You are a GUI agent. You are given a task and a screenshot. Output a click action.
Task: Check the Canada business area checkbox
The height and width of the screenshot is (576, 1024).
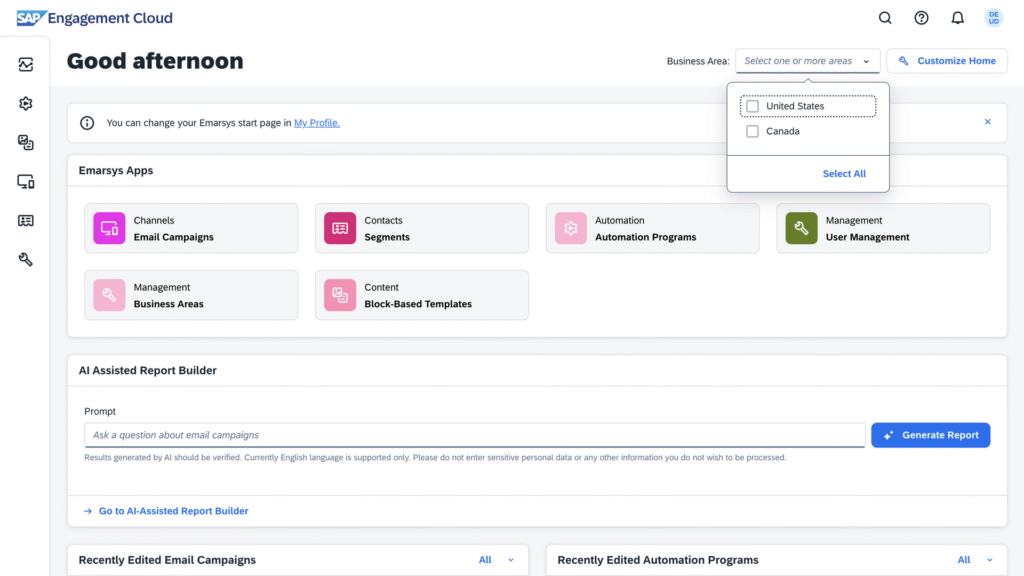(753, 131)
